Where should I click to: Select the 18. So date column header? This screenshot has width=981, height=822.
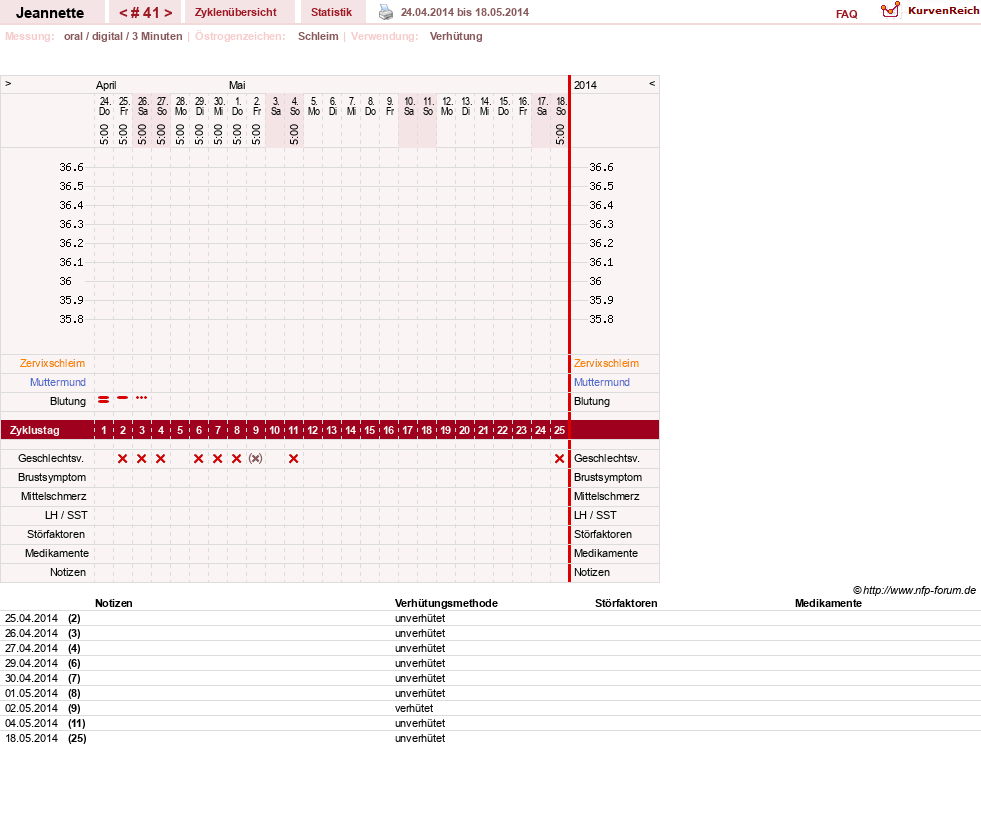pos(561,106)
